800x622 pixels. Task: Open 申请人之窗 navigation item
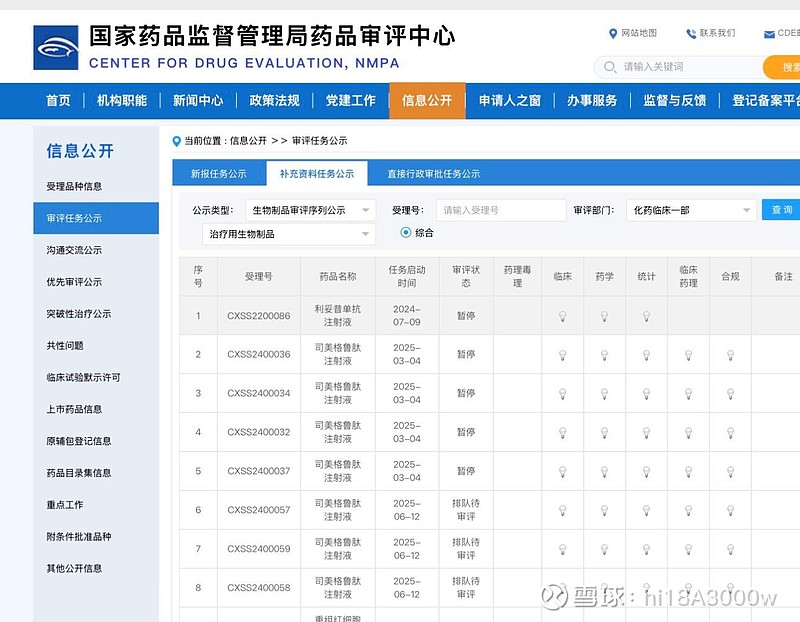click(510, 101)
